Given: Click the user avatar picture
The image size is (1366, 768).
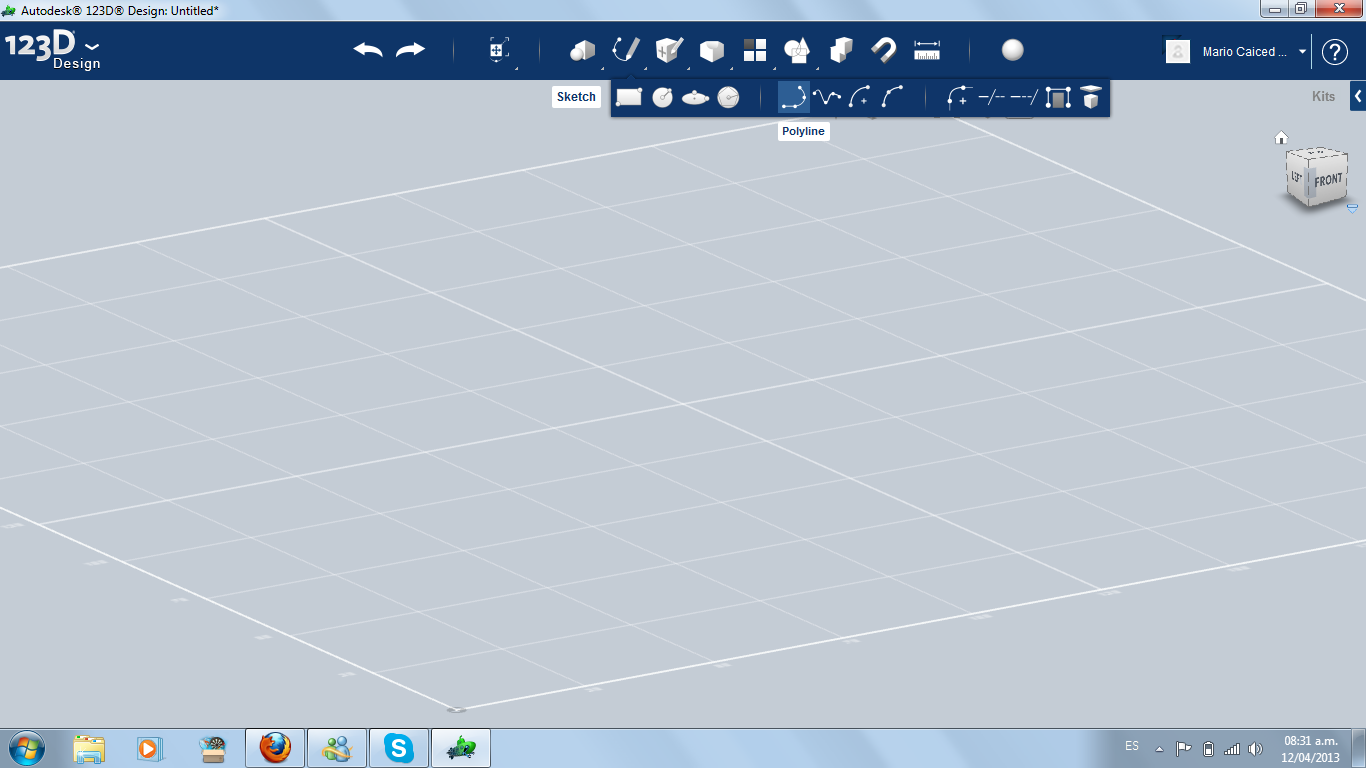Looking at the screenshot, I should click(x=1178, y=51).
